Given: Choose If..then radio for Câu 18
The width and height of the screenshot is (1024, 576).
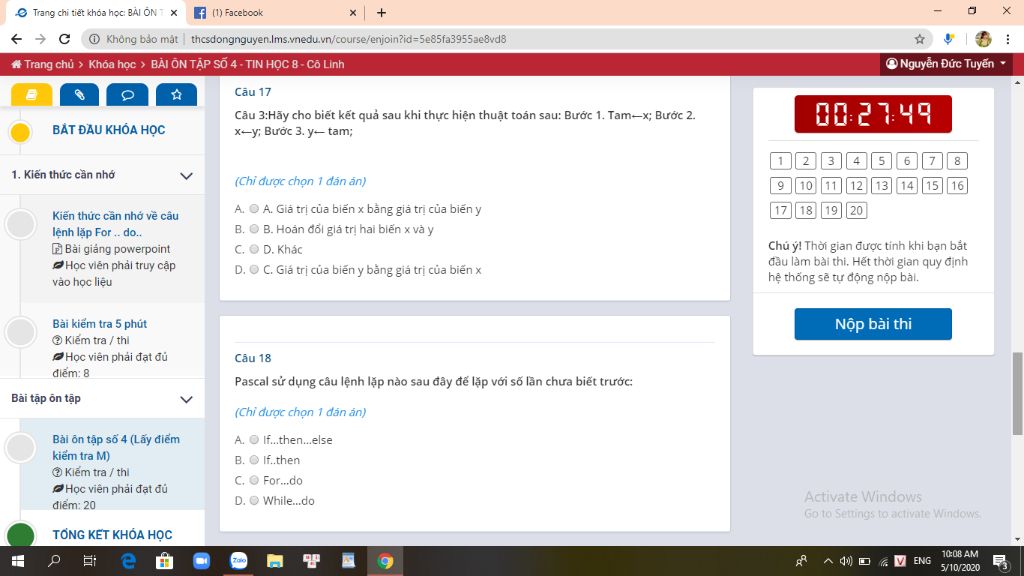Looking at the screenshot, I should (x=254, y=460).
